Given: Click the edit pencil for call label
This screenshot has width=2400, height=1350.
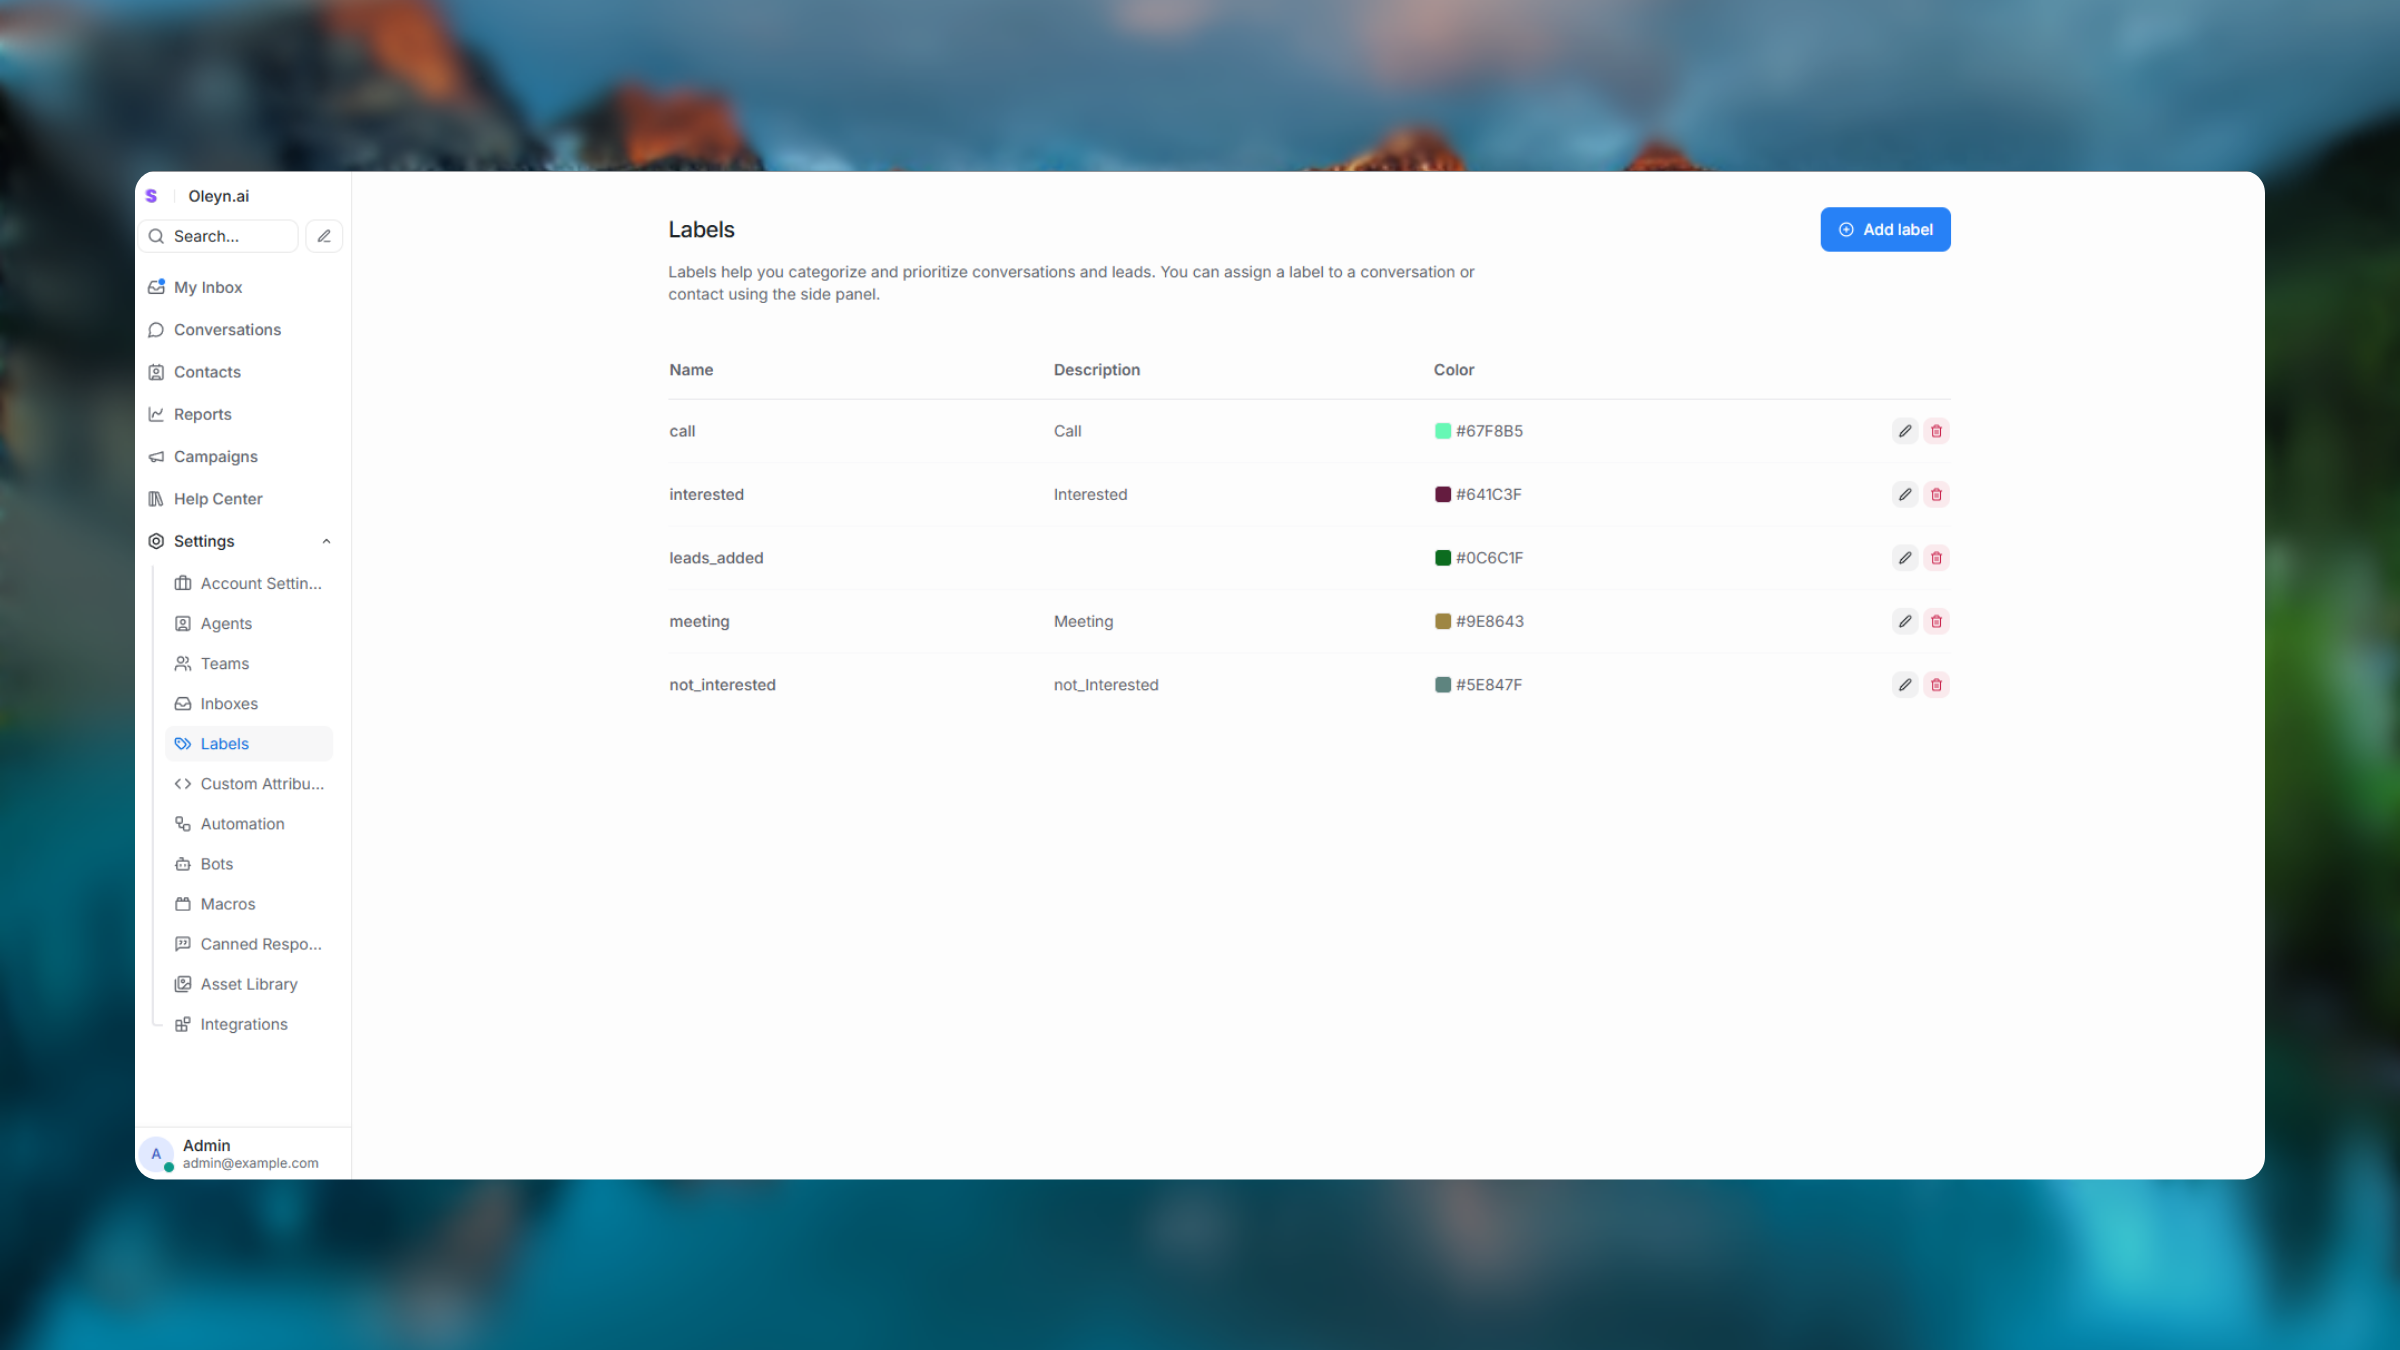Looking at the screenshot, I should pyautogui.click(x=1904, y=431).
